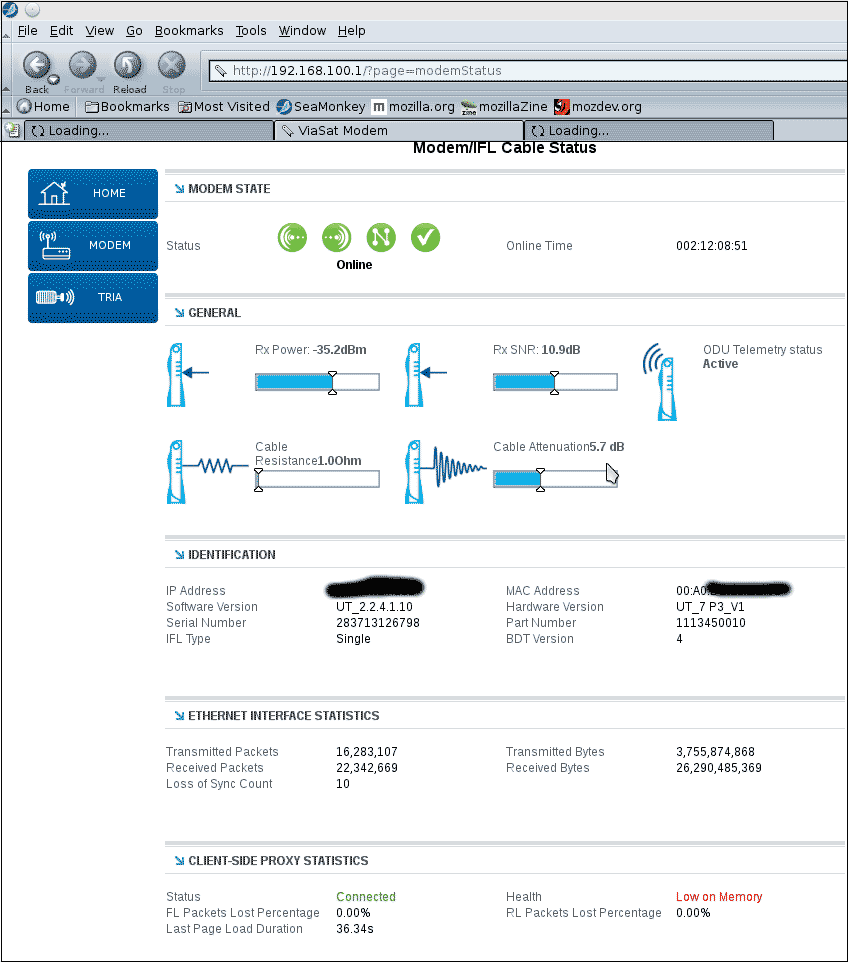Switch to the first Loading tab
This screenshot has width=848, height=962.
[148, 131]
